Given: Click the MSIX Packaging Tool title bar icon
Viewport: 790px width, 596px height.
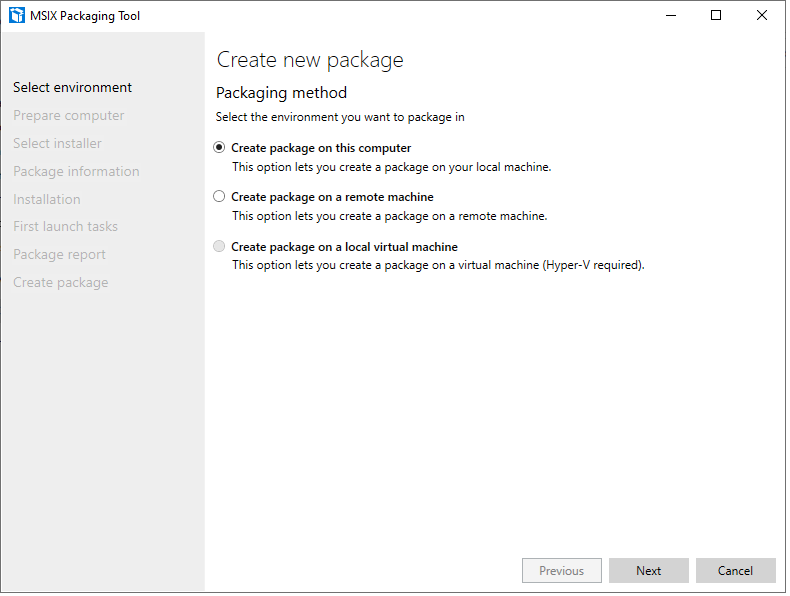Looking at the screenshot, I should pyautogui.click(x=16, y=15).
